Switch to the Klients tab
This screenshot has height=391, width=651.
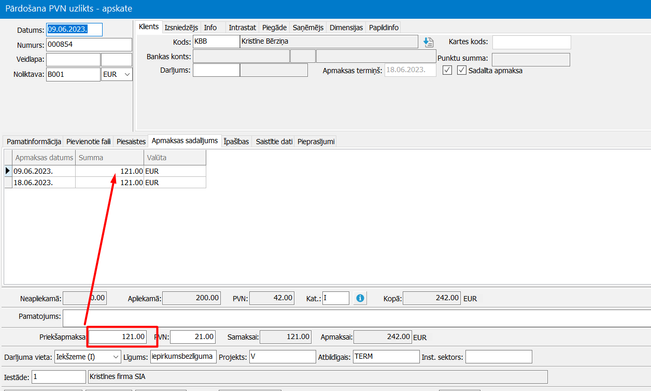point(149,27)
